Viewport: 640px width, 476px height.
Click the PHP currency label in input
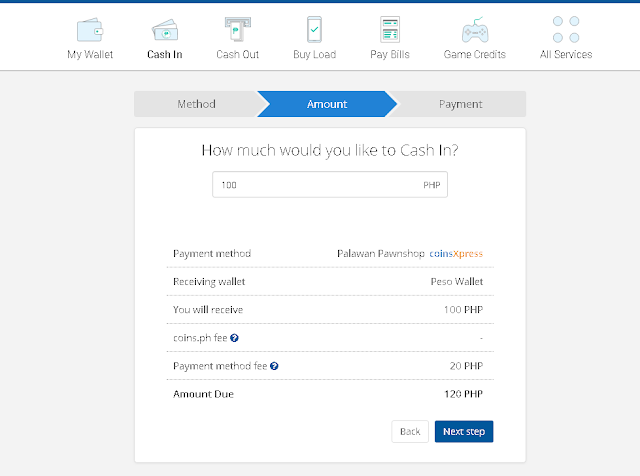tap(431, 186)
